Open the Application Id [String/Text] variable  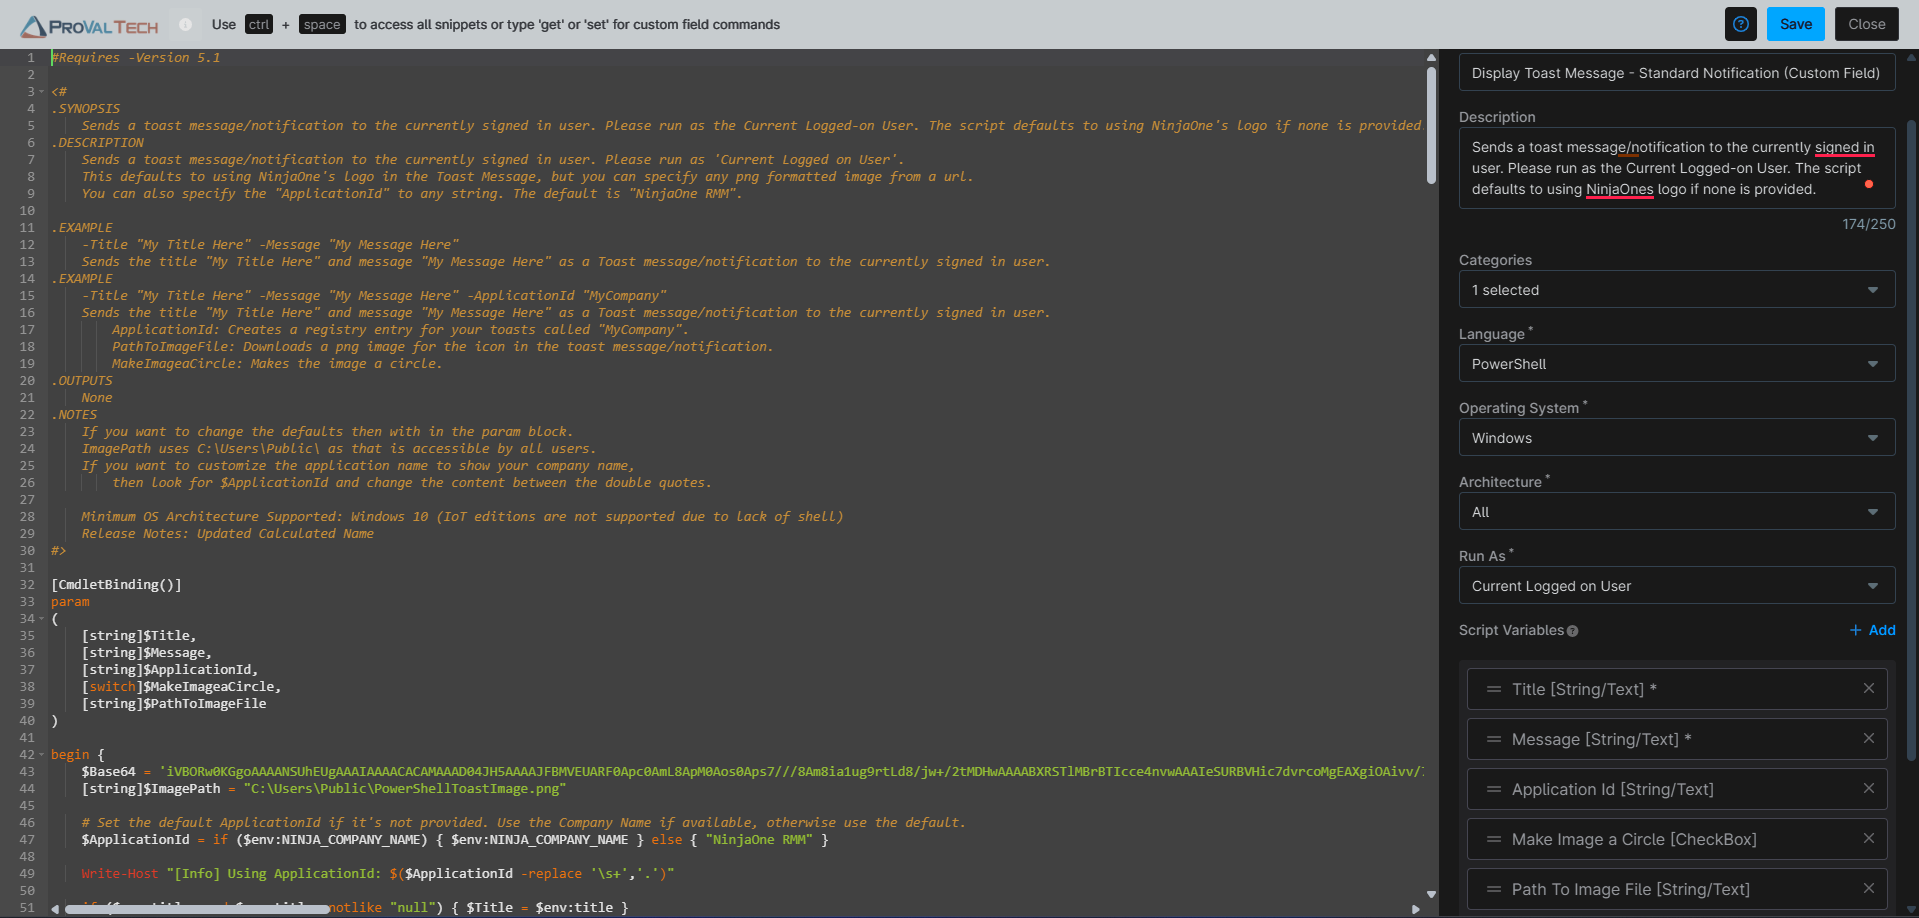pos(1677,789)
